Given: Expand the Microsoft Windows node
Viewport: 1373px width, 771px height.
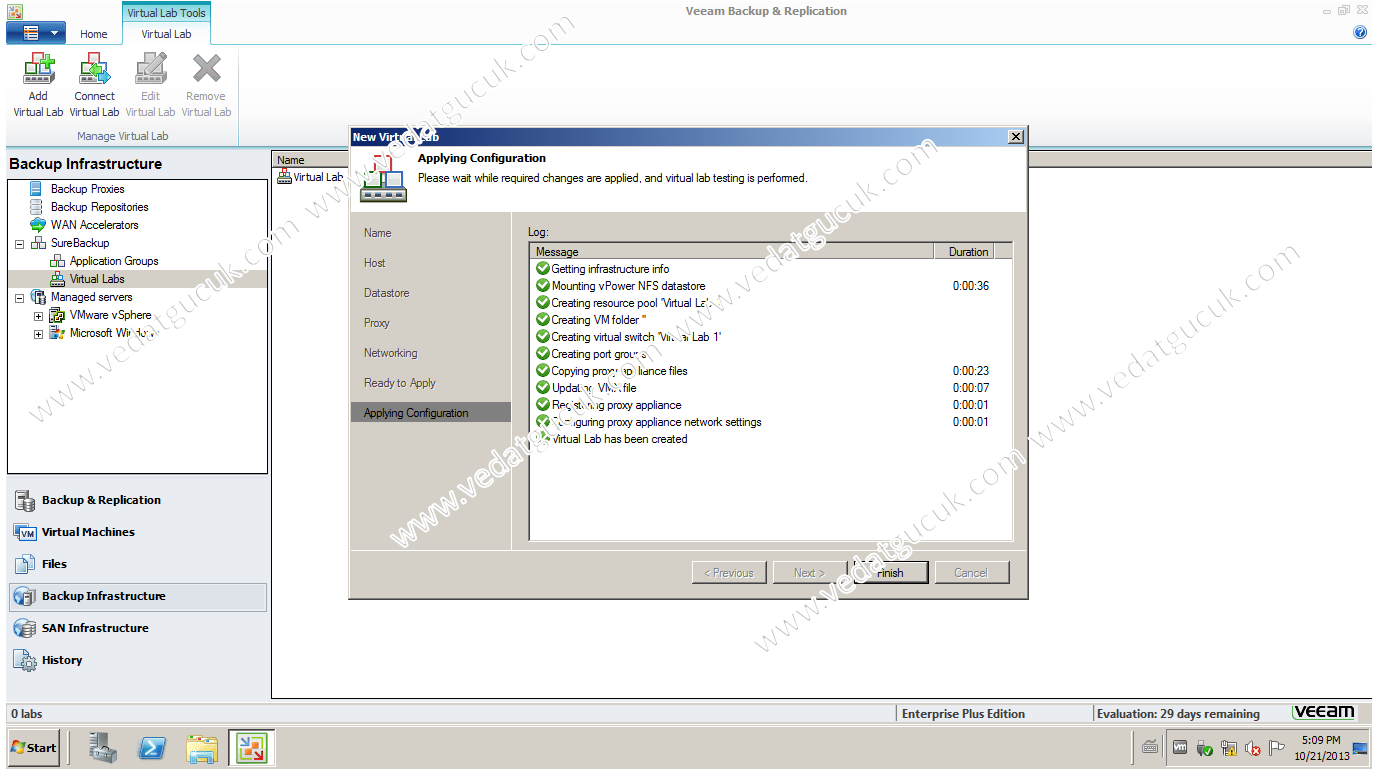Looking at the screenshot, I should click(38, 333).
